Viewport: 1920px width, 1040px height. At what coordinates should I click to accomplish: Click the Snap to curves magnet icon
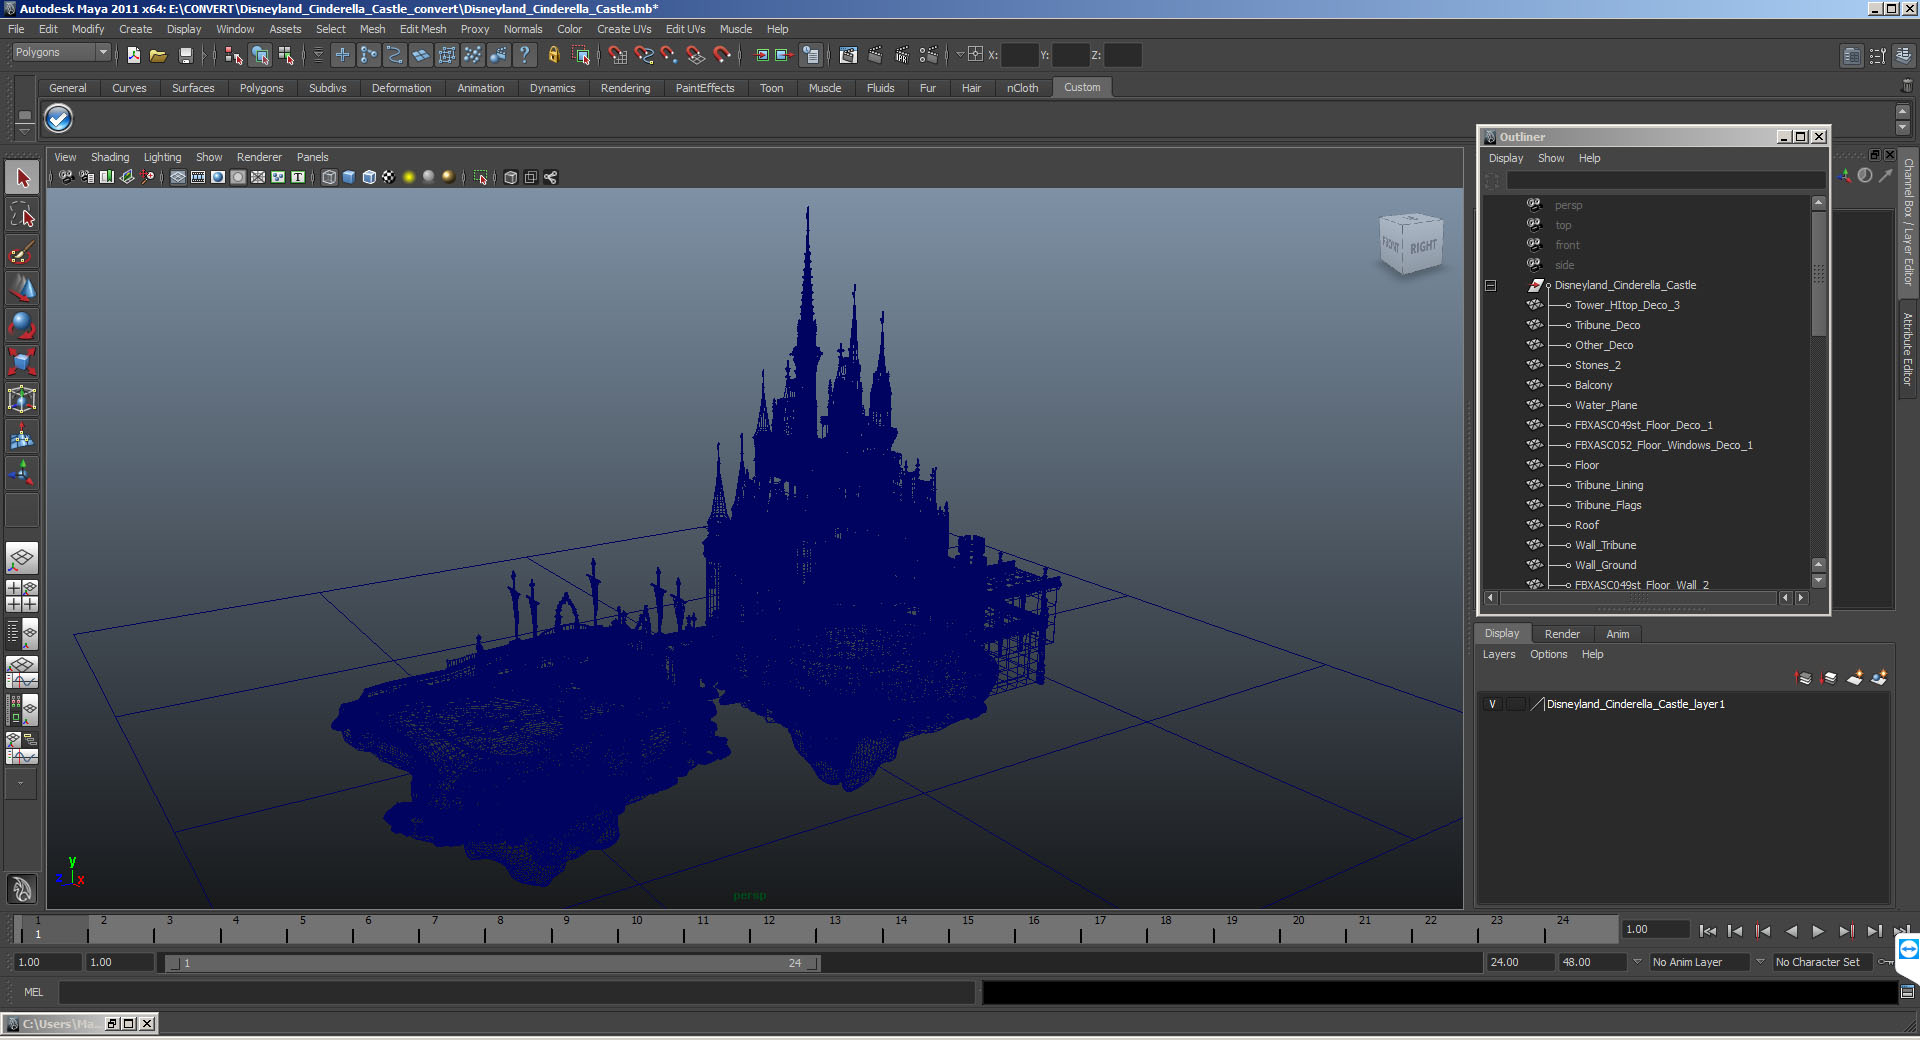click(644, 55)
